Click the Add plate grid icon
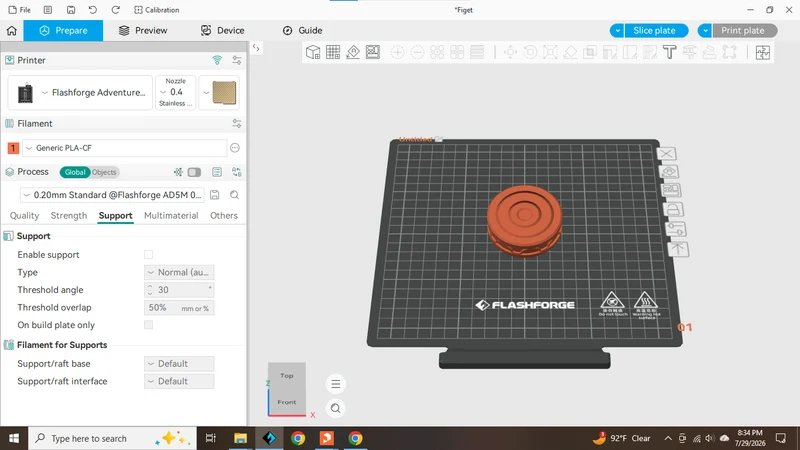Image resolution: width=800 pixels, height=450 pixels. (x=333, y=52)
